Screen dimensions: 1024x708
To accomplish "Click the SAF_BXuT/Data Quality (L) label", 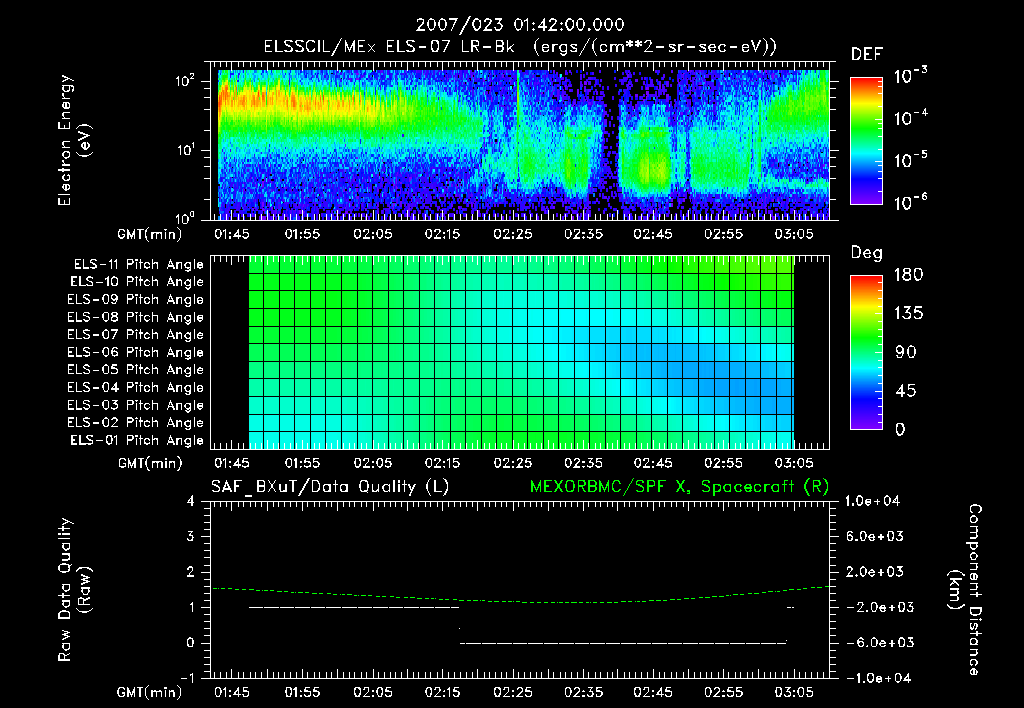I will pos(330,487).
